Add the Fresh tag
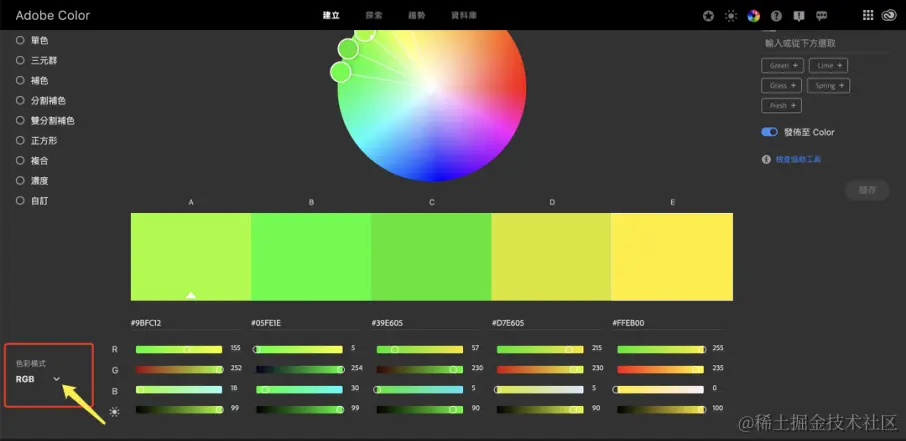The image size is (906, 441). [782, 106]
